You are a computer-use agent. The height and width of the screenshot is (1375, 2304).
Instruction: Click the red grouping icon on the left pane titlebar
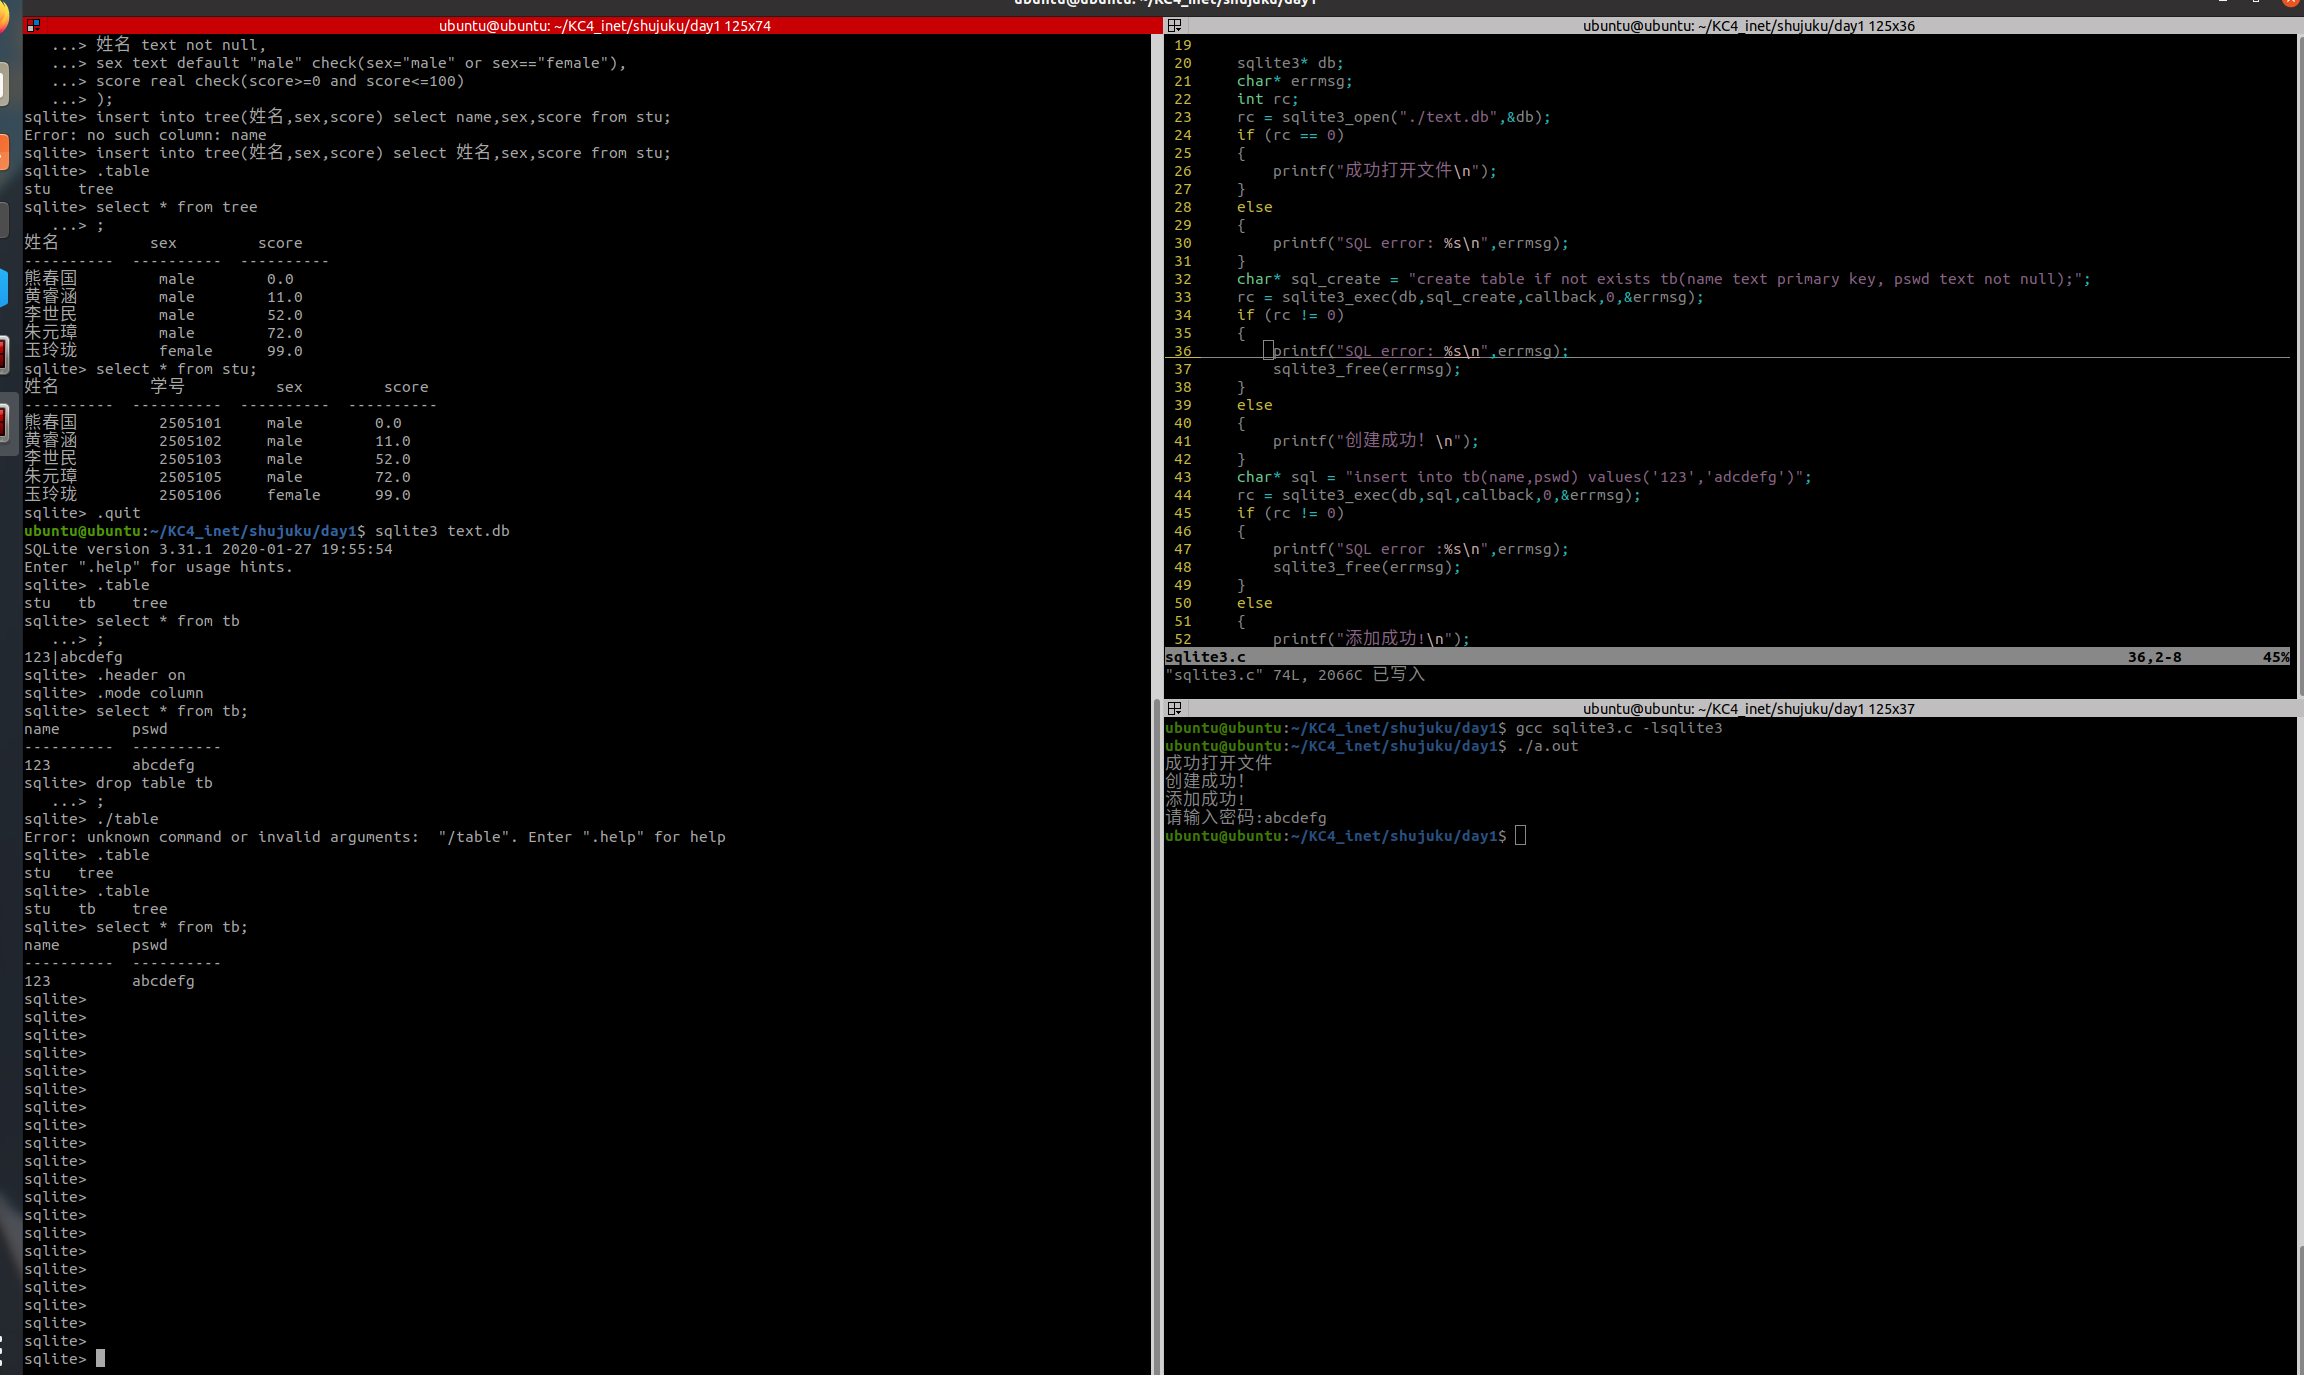click(33, 25)
